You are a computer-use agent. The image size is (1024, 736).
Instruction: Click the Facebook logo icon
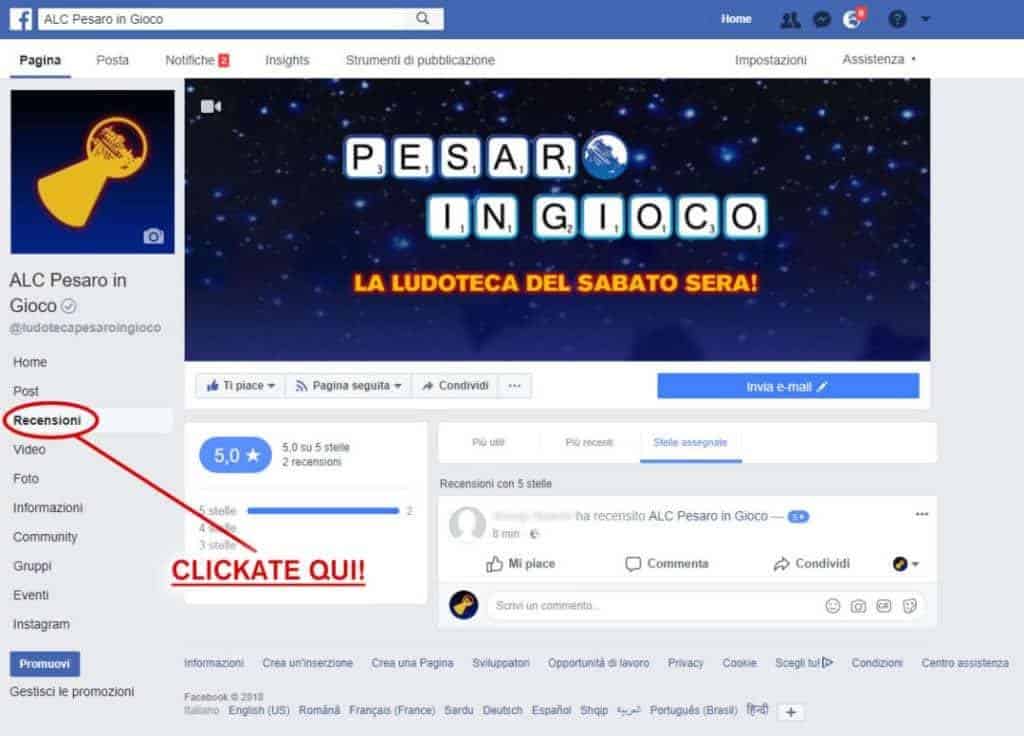coord(21,19)
